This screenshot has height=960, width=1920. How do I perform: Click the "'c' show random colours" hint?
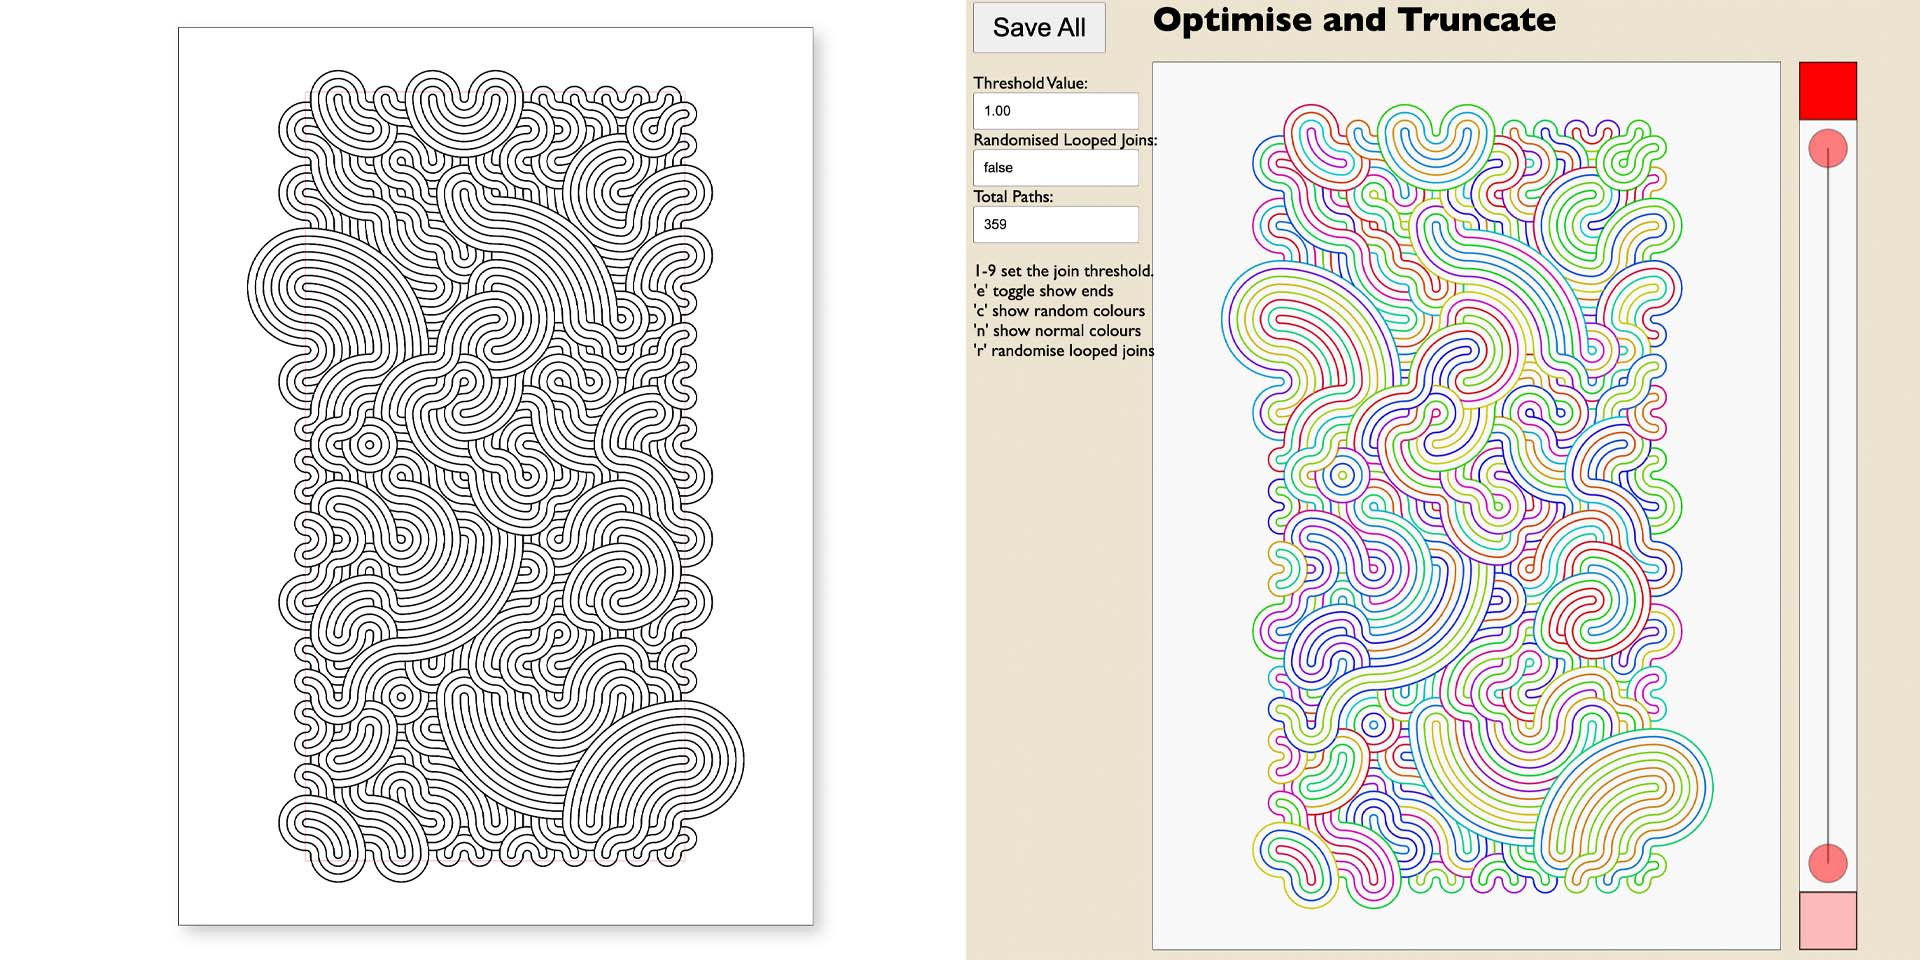click(x=1059, y=311)
